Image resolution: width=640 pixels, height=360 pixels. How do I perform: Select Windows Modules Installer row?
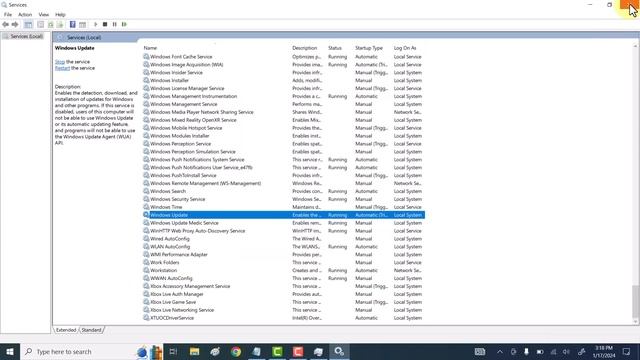point(284,136)
